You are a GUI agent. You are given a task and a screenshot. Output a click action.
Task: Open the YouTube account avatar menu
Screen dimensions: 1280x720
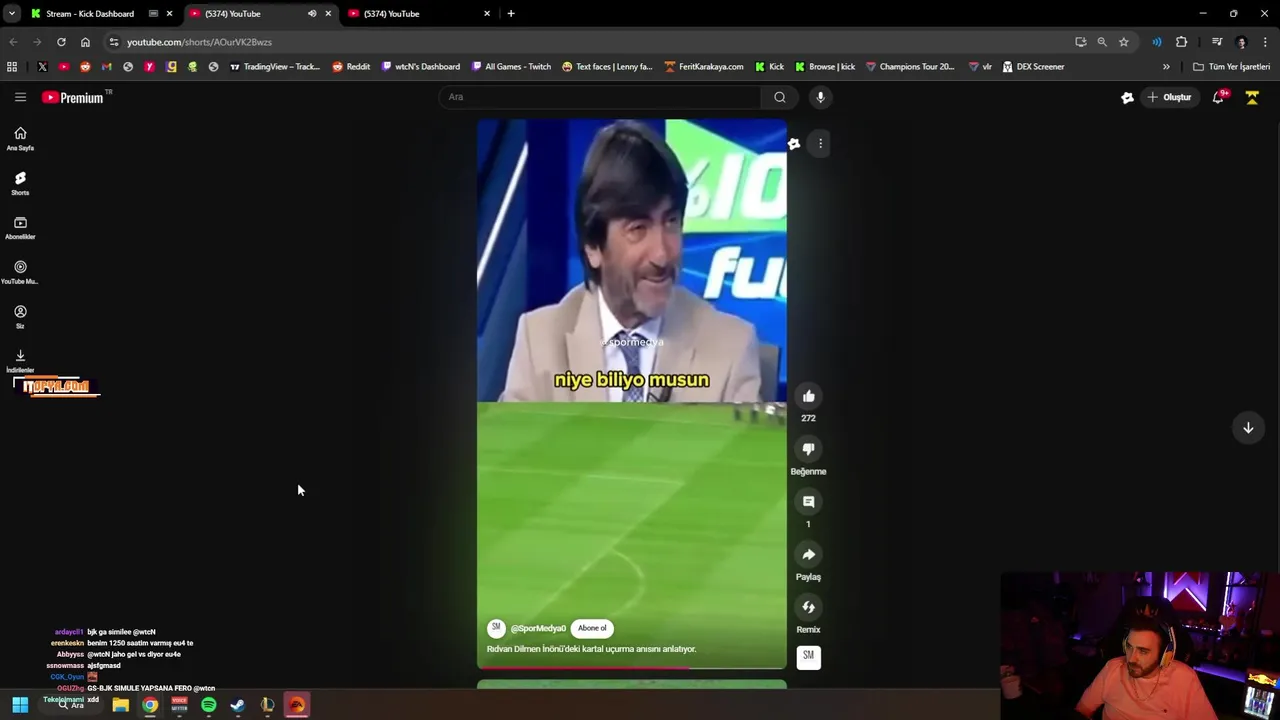tap(1252, 97)
